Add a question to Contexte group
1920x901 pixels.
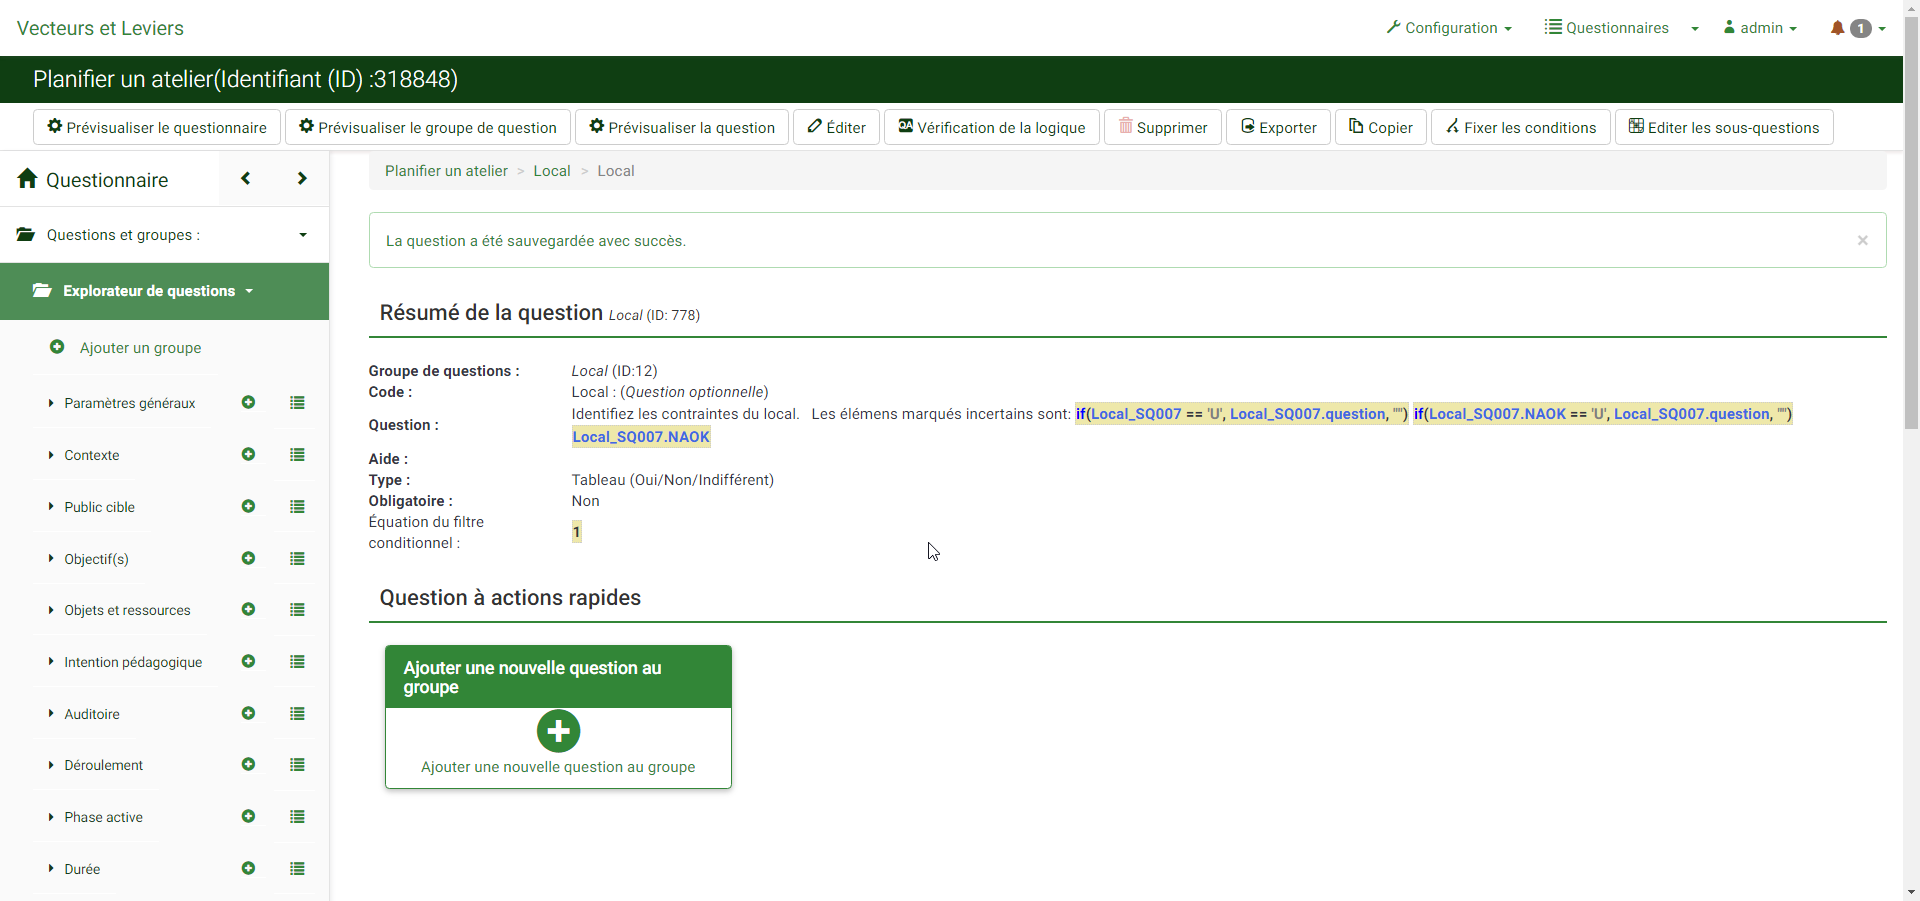[x=248, y=455]
